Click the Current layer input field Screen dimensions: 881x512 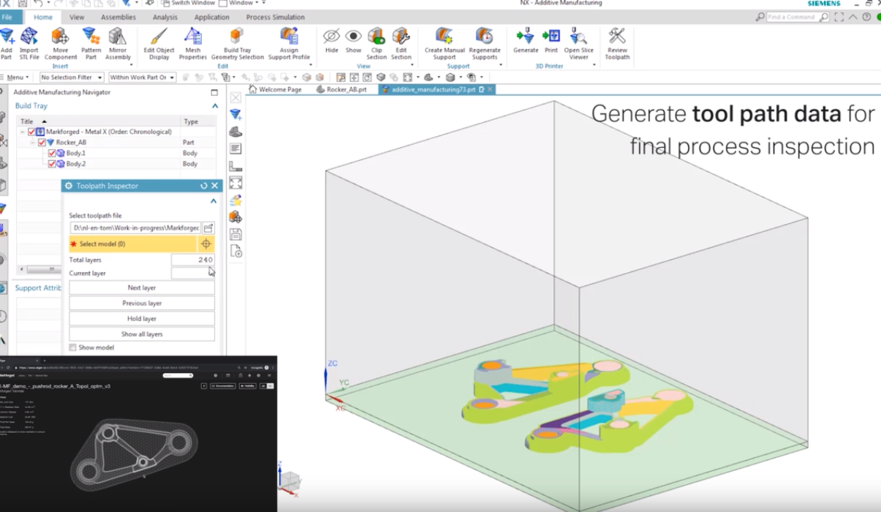[x=193, y=273]
